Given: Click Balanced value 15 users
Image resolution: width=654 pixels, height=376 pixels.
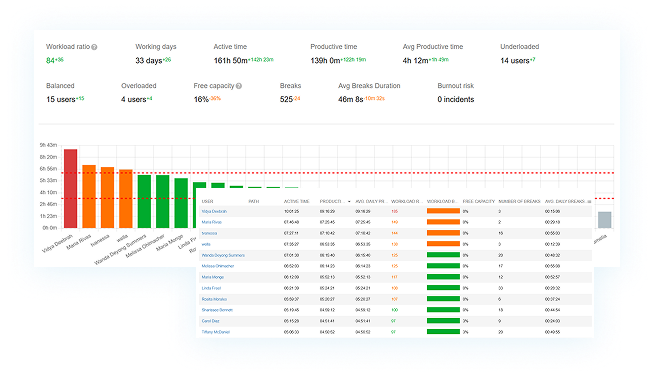Looking at the screenshot, I should [60, 100].
